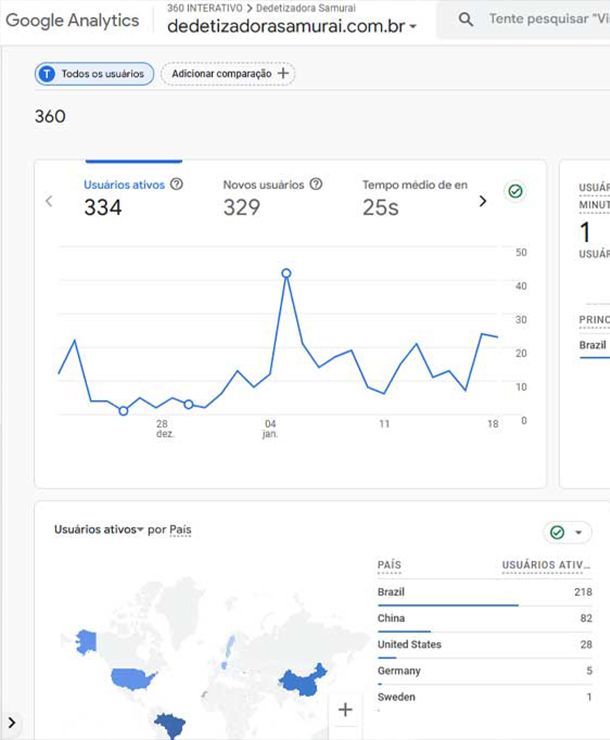Open the País dimension selector
This screenshot has height=740, width=610.
click(180, 530)
